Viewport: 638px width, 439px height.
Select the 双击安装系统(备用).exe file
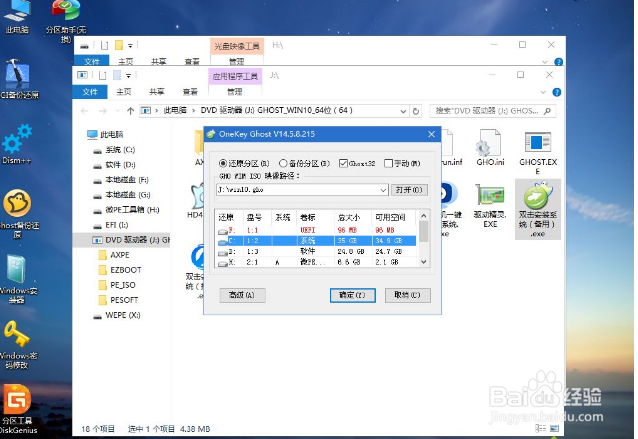[538, 209]
